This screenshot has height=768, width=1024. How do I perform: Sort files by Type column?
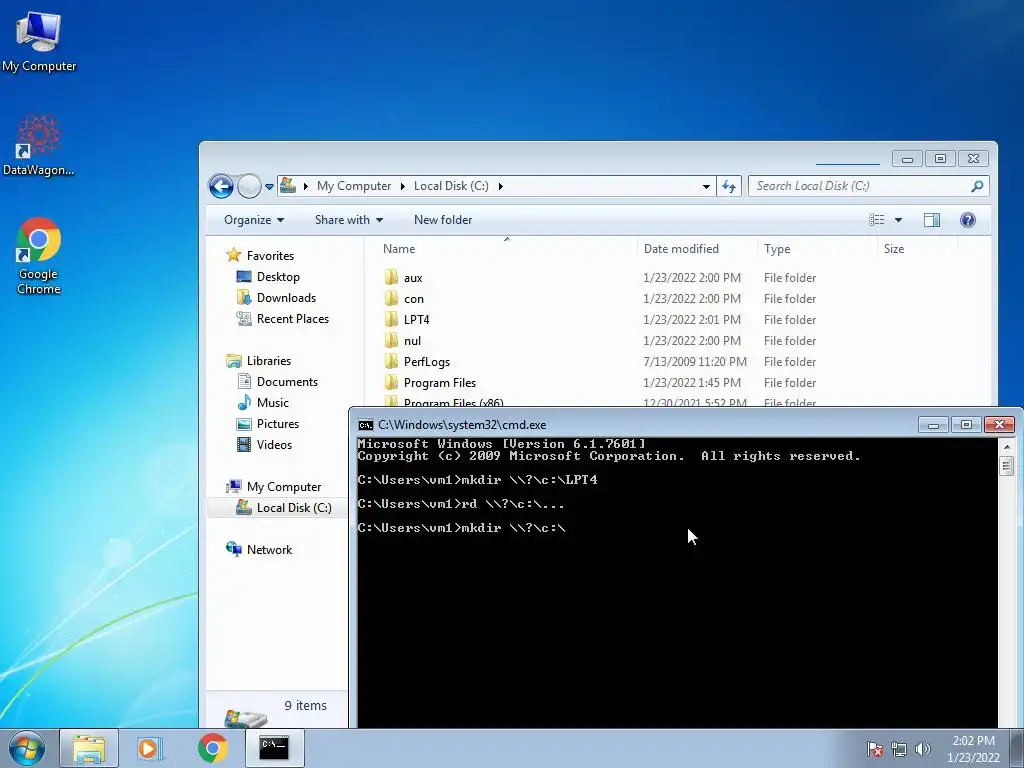point(776,249)
